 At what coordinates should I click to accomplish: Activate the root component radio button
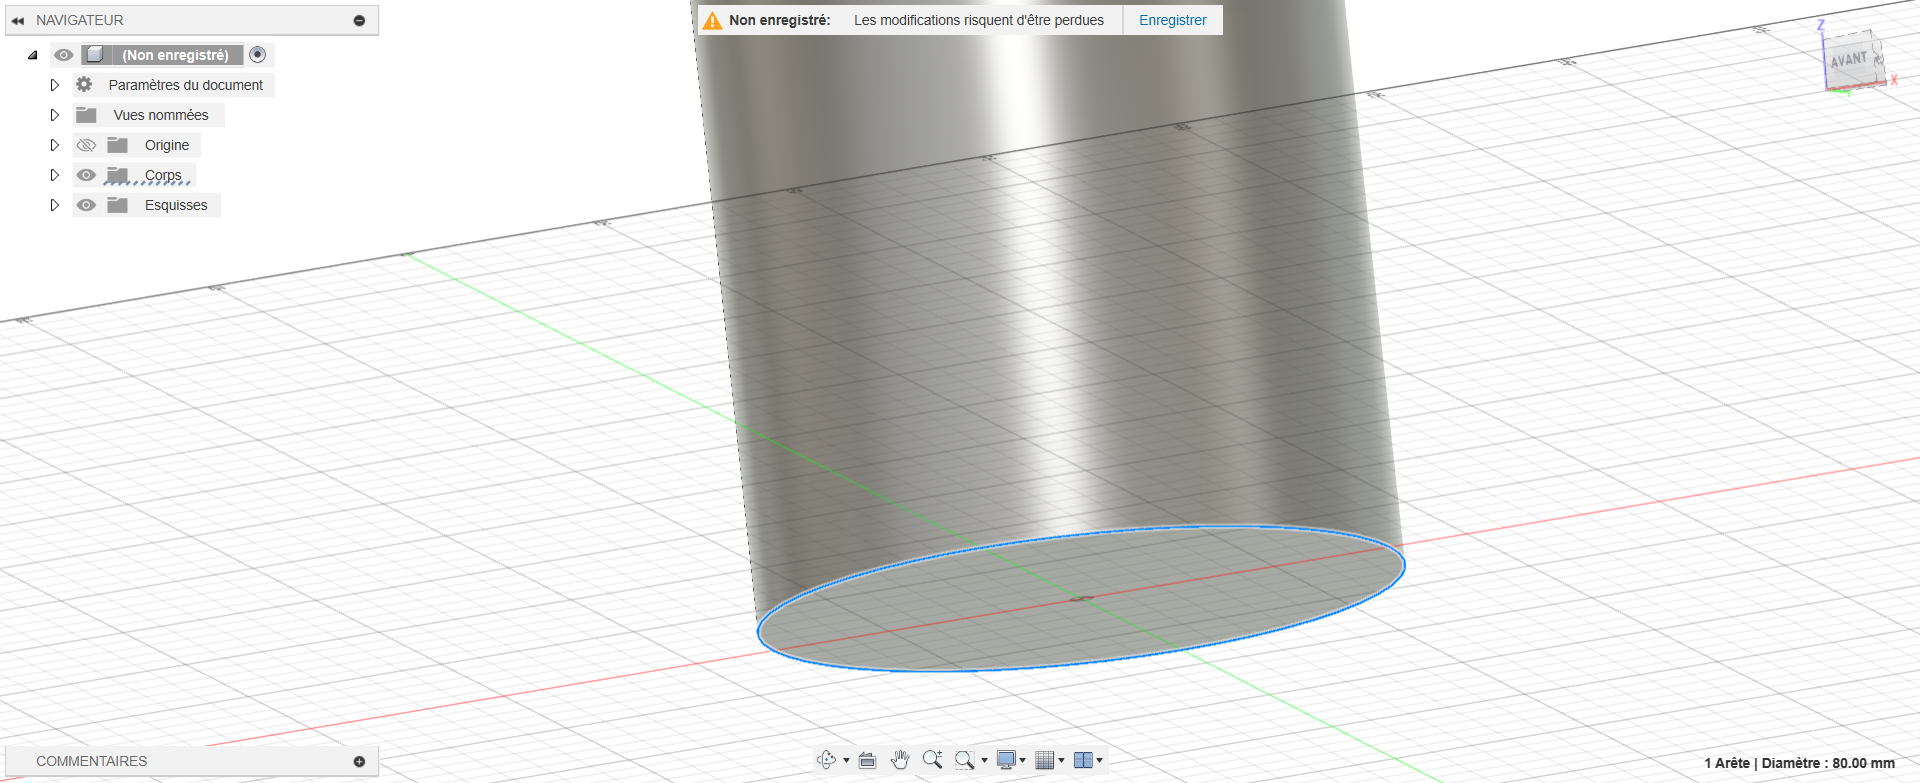(x=258, y=55)
